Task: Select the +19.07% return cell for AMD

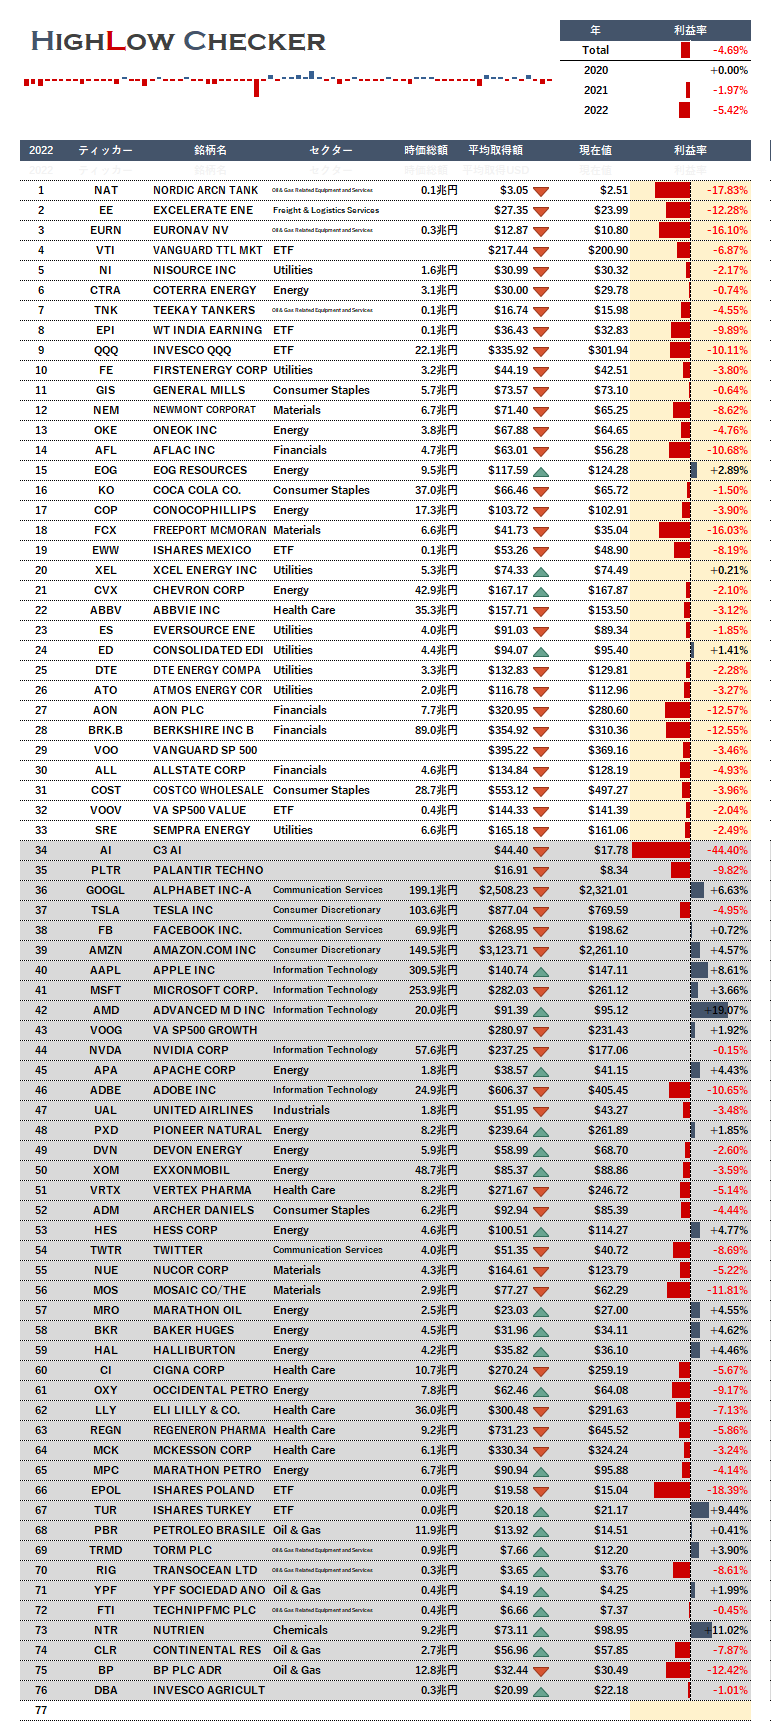Action: click(726, 1010)
